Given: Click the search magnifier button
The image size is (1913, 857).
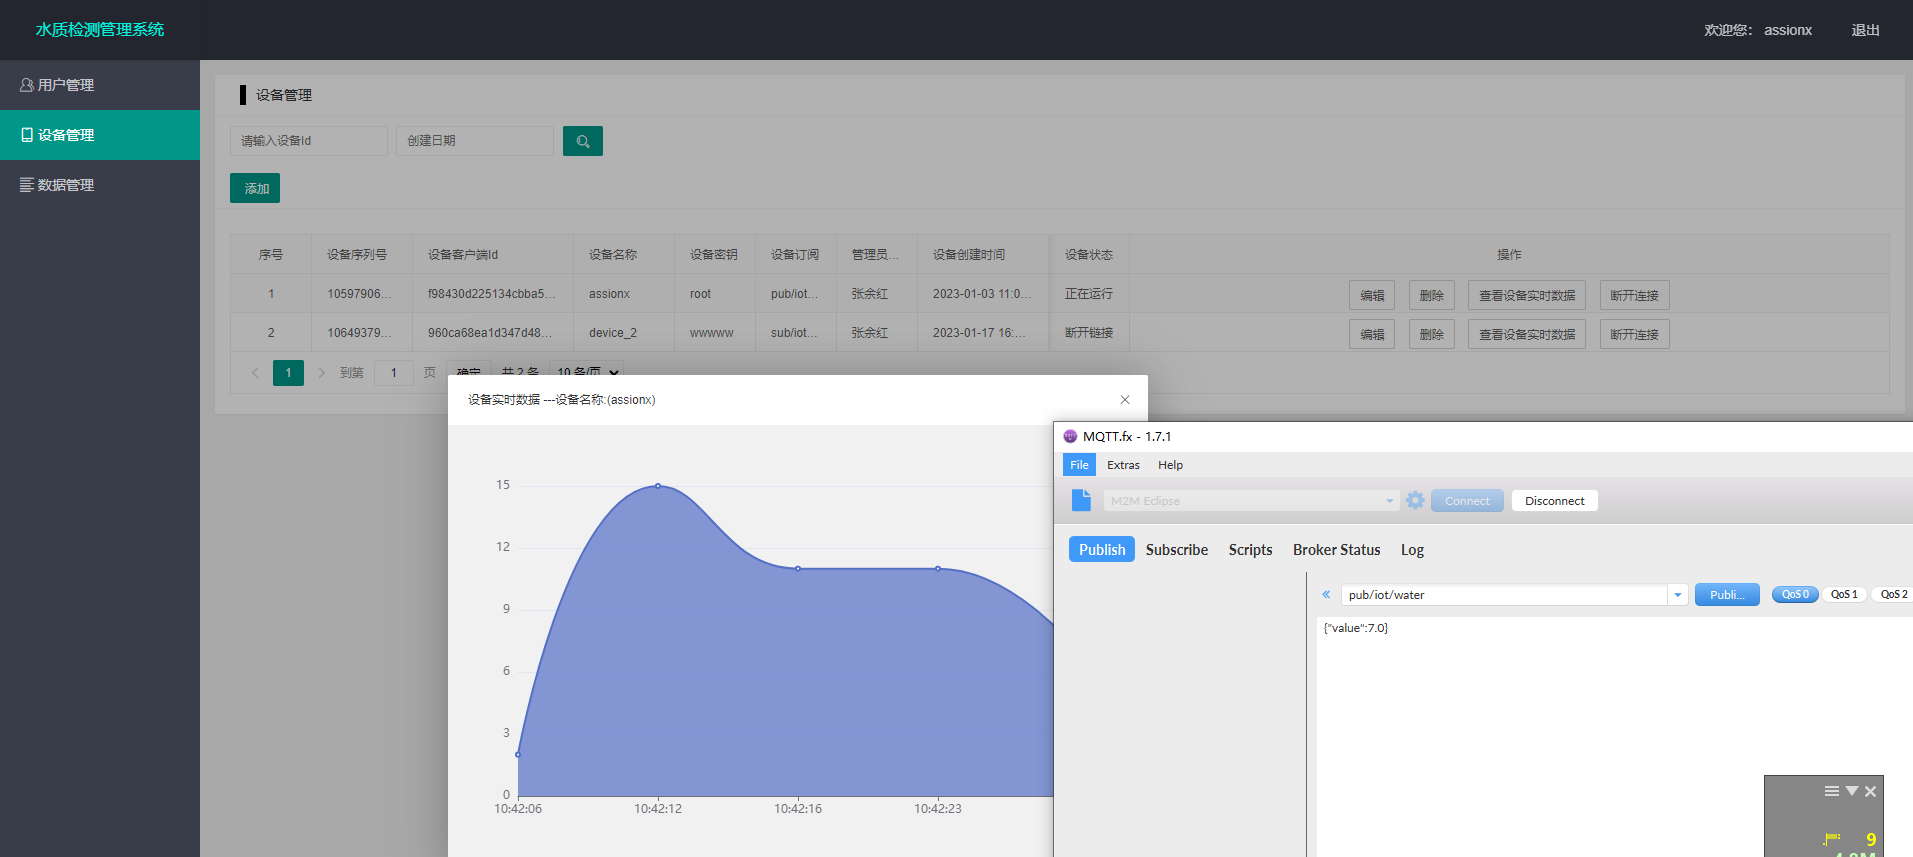Looking at the screenshot, I should tap(583, 141).
